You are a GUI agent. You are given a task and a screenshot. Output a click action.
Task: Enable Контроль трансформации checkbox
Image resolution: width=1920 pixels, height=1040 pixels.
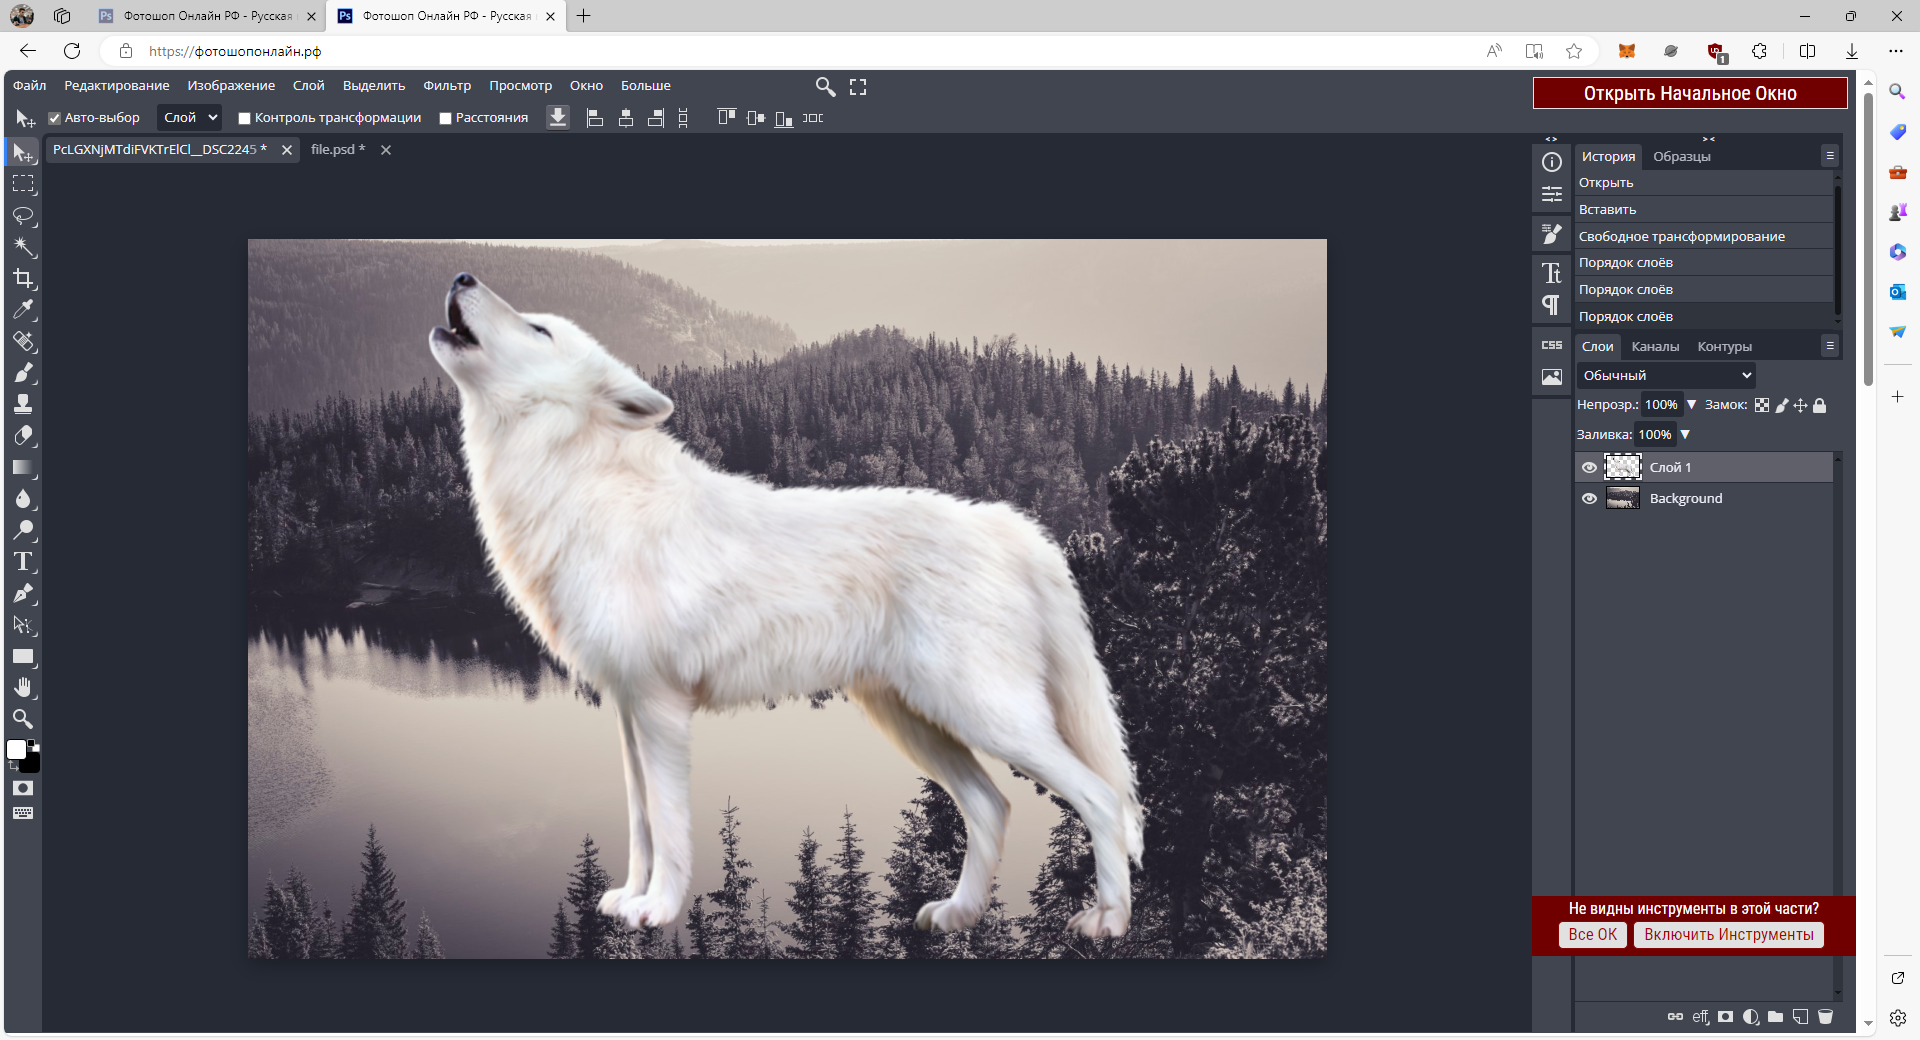pyautogui.click(x=244, y=118)
